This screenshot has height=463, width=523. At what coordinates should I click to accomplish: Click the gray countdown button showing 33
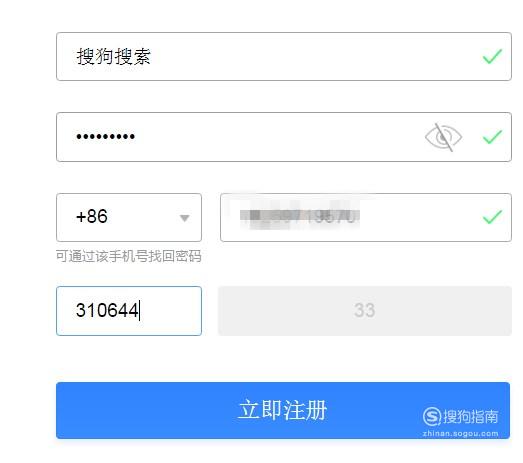pos(365,311)
